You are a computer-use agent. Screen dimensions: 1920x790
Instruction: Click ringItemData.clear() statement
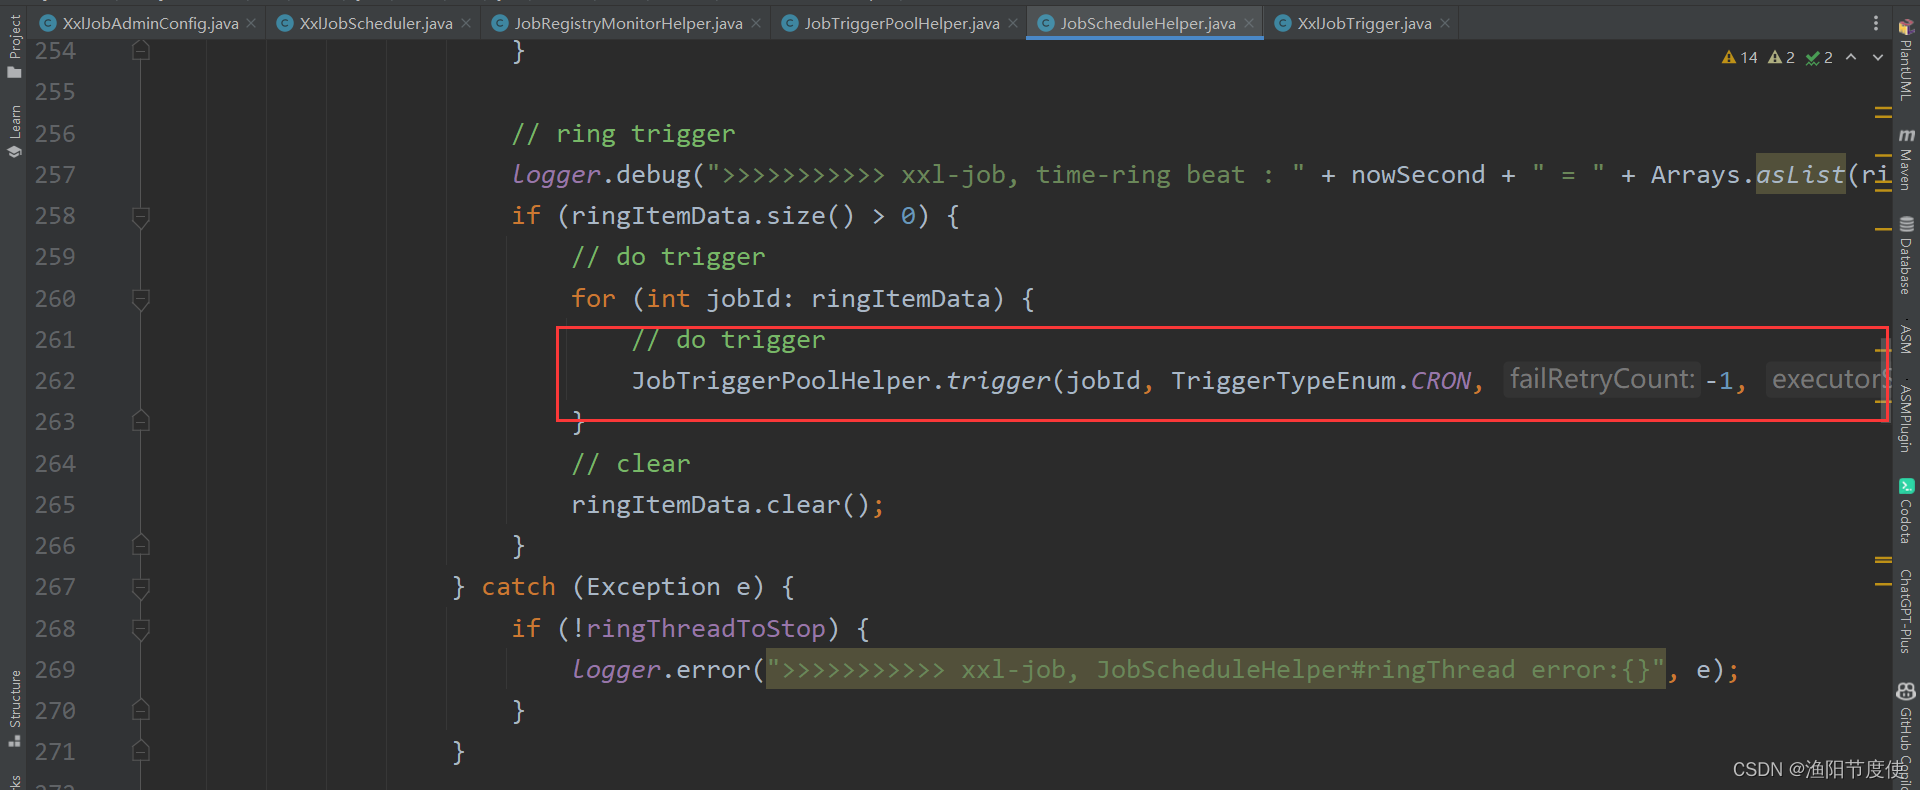point(727,505)
